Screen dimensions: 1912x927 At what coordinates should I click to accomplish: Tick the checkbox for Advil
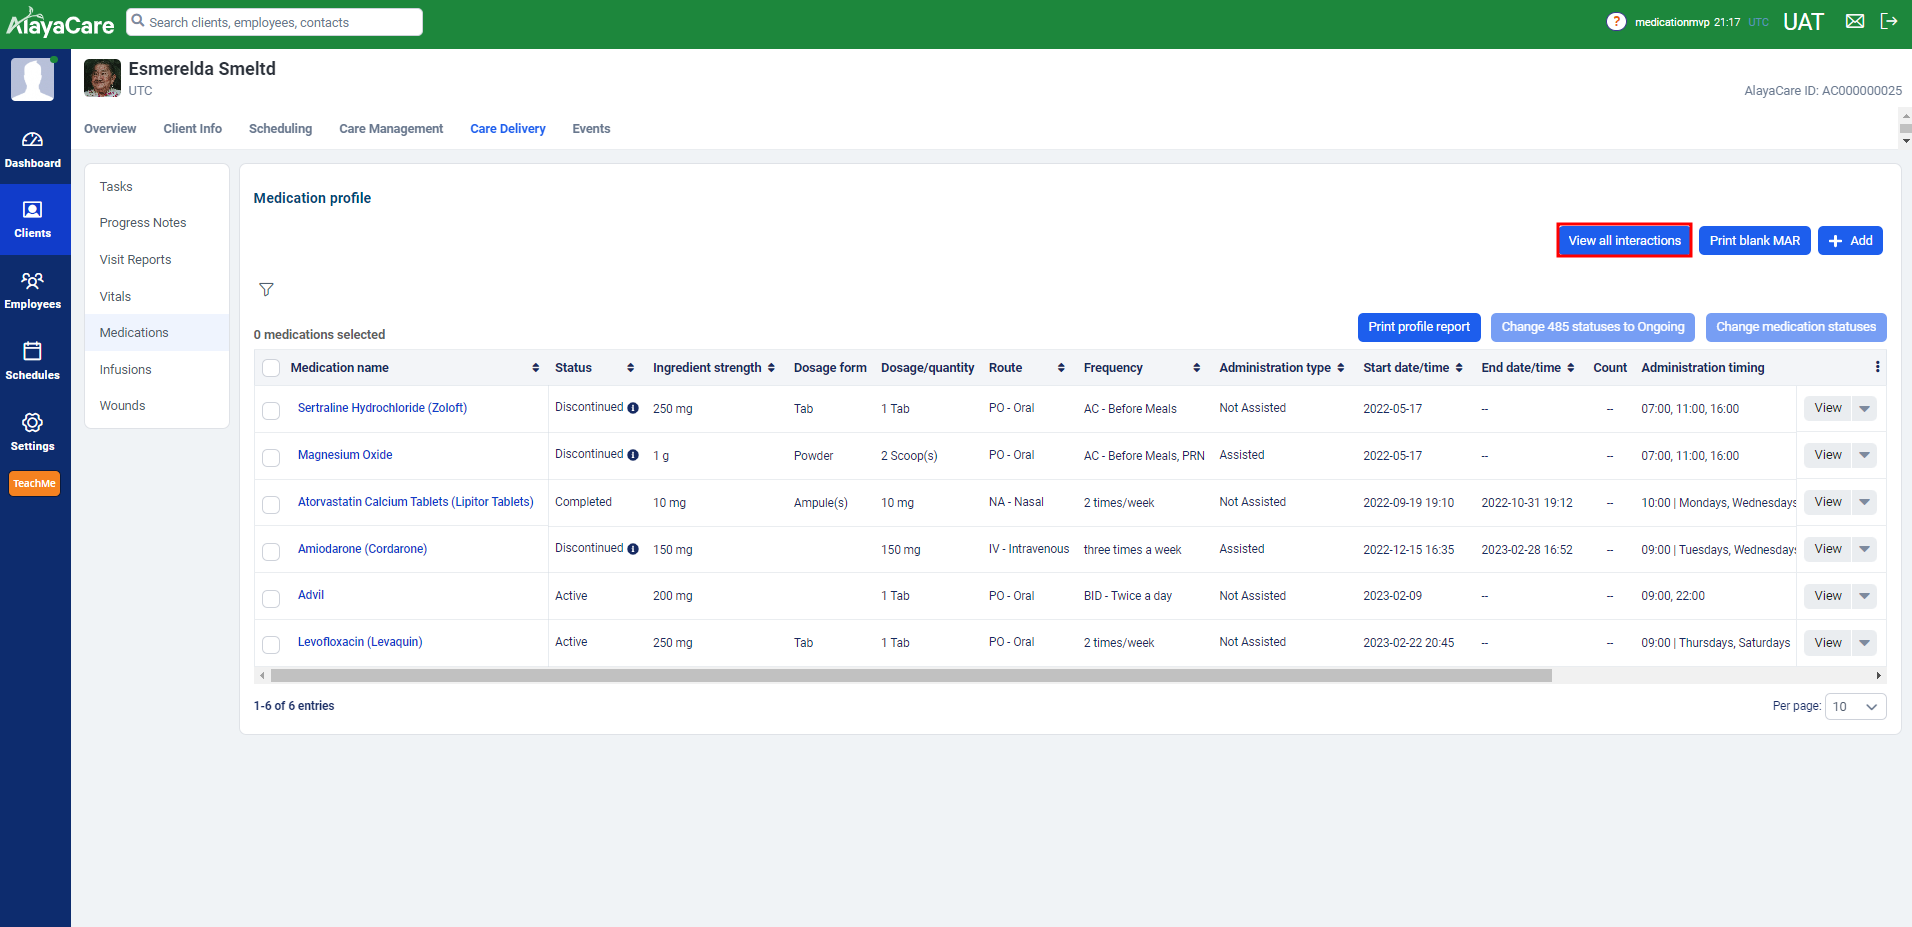(271, 598)
